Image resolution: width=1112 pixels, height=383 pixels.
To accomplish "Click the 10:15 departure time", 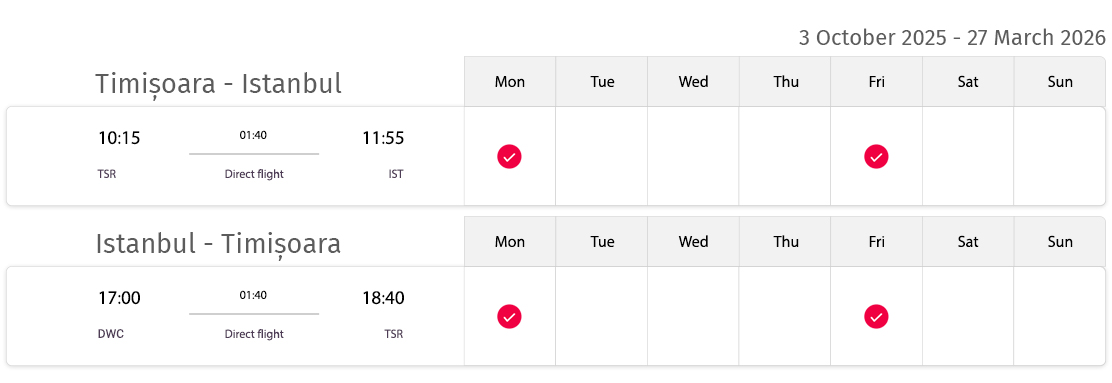I will tap(119, 138).
